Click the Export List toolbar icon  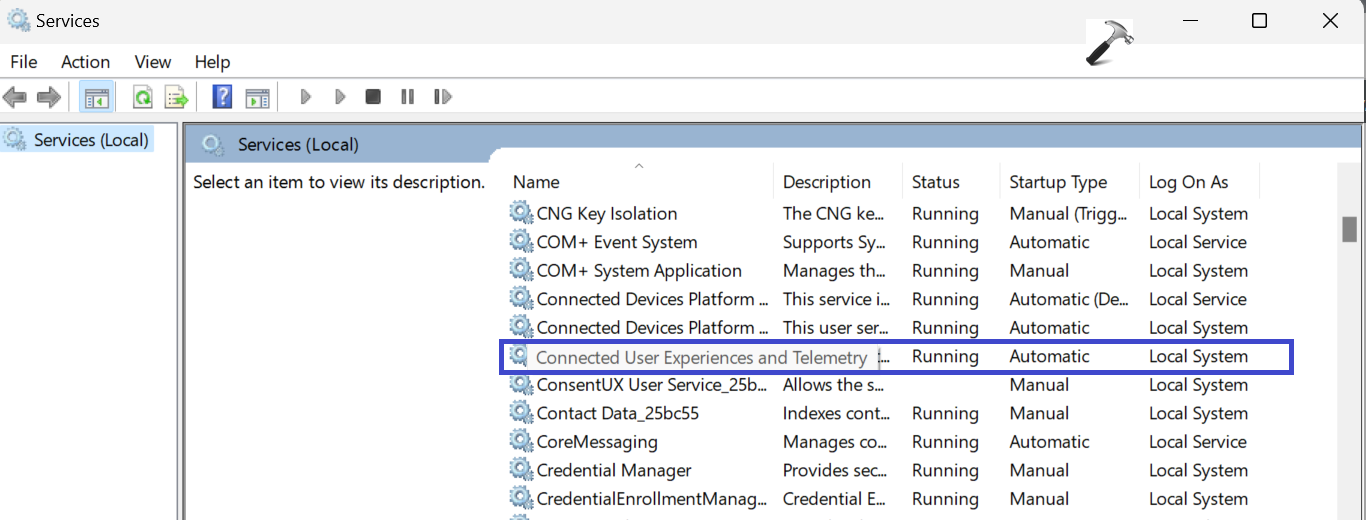176,97
